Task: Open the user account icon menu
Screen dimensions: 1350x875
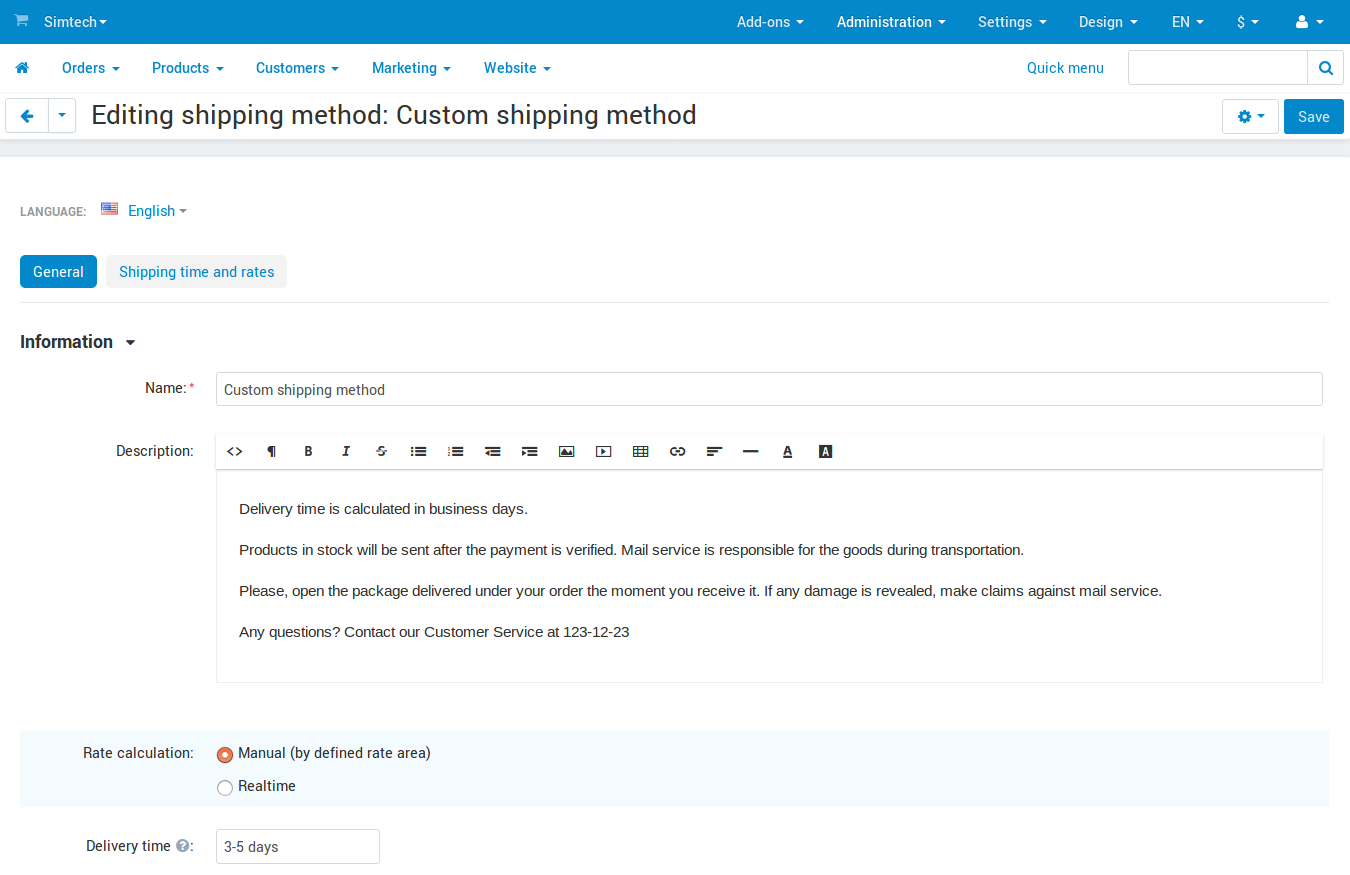Action: coord(1309,22)
